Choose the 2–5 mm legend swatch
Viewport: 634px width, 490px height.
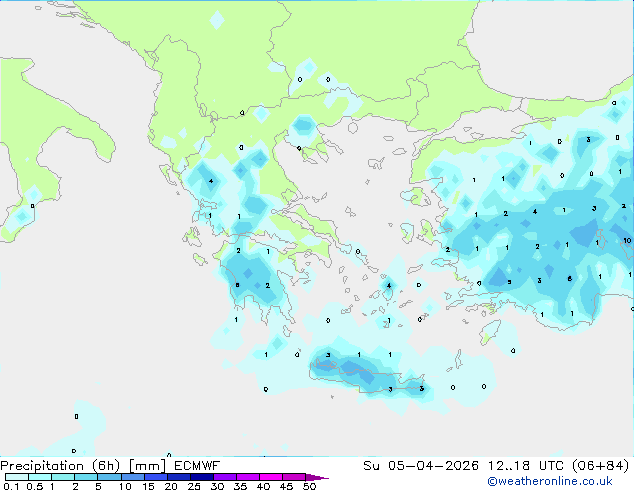86,477
